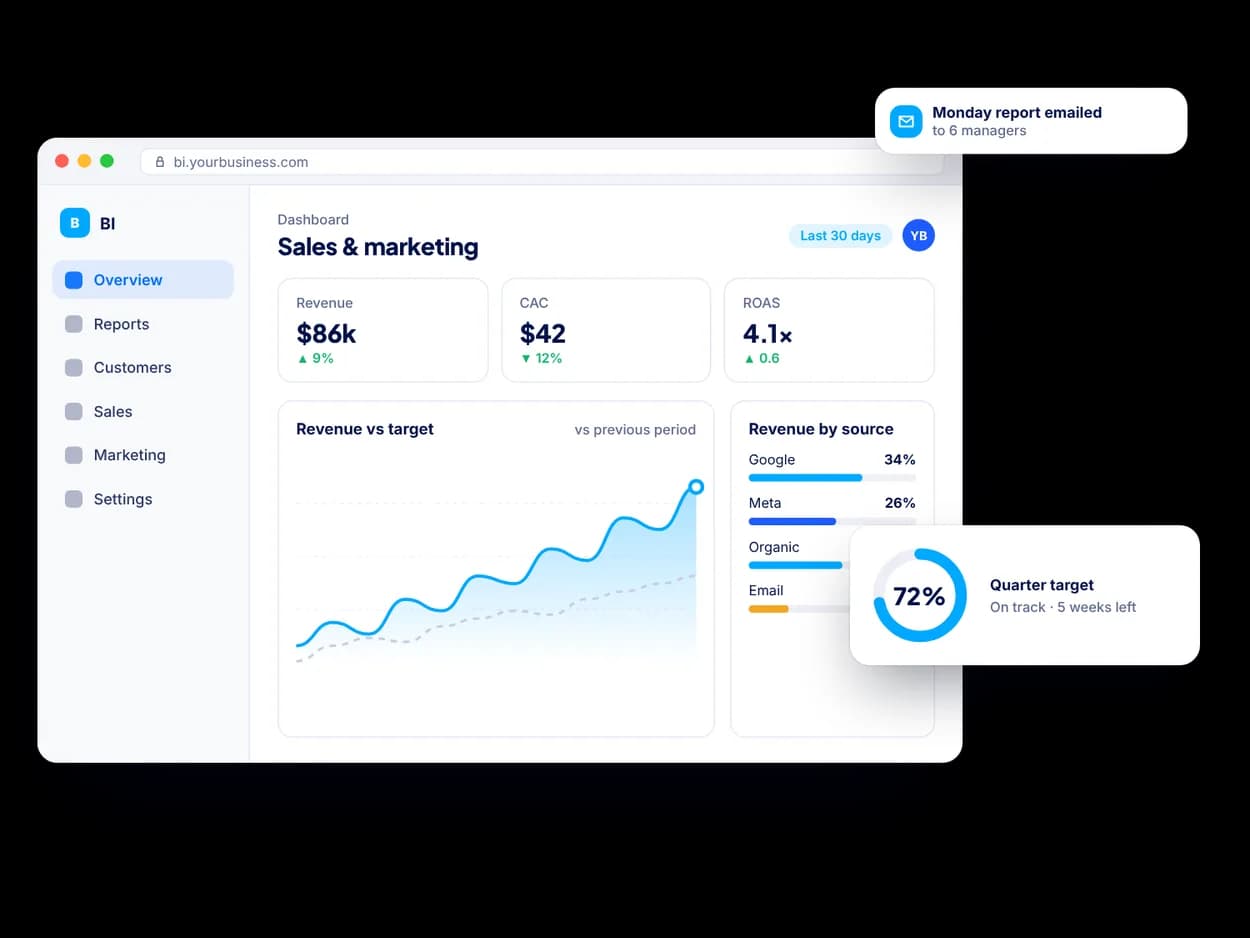This screenshot has height=938, width=1250.
Task: Open the Last 30 days filter
Action: coord(840,236)
